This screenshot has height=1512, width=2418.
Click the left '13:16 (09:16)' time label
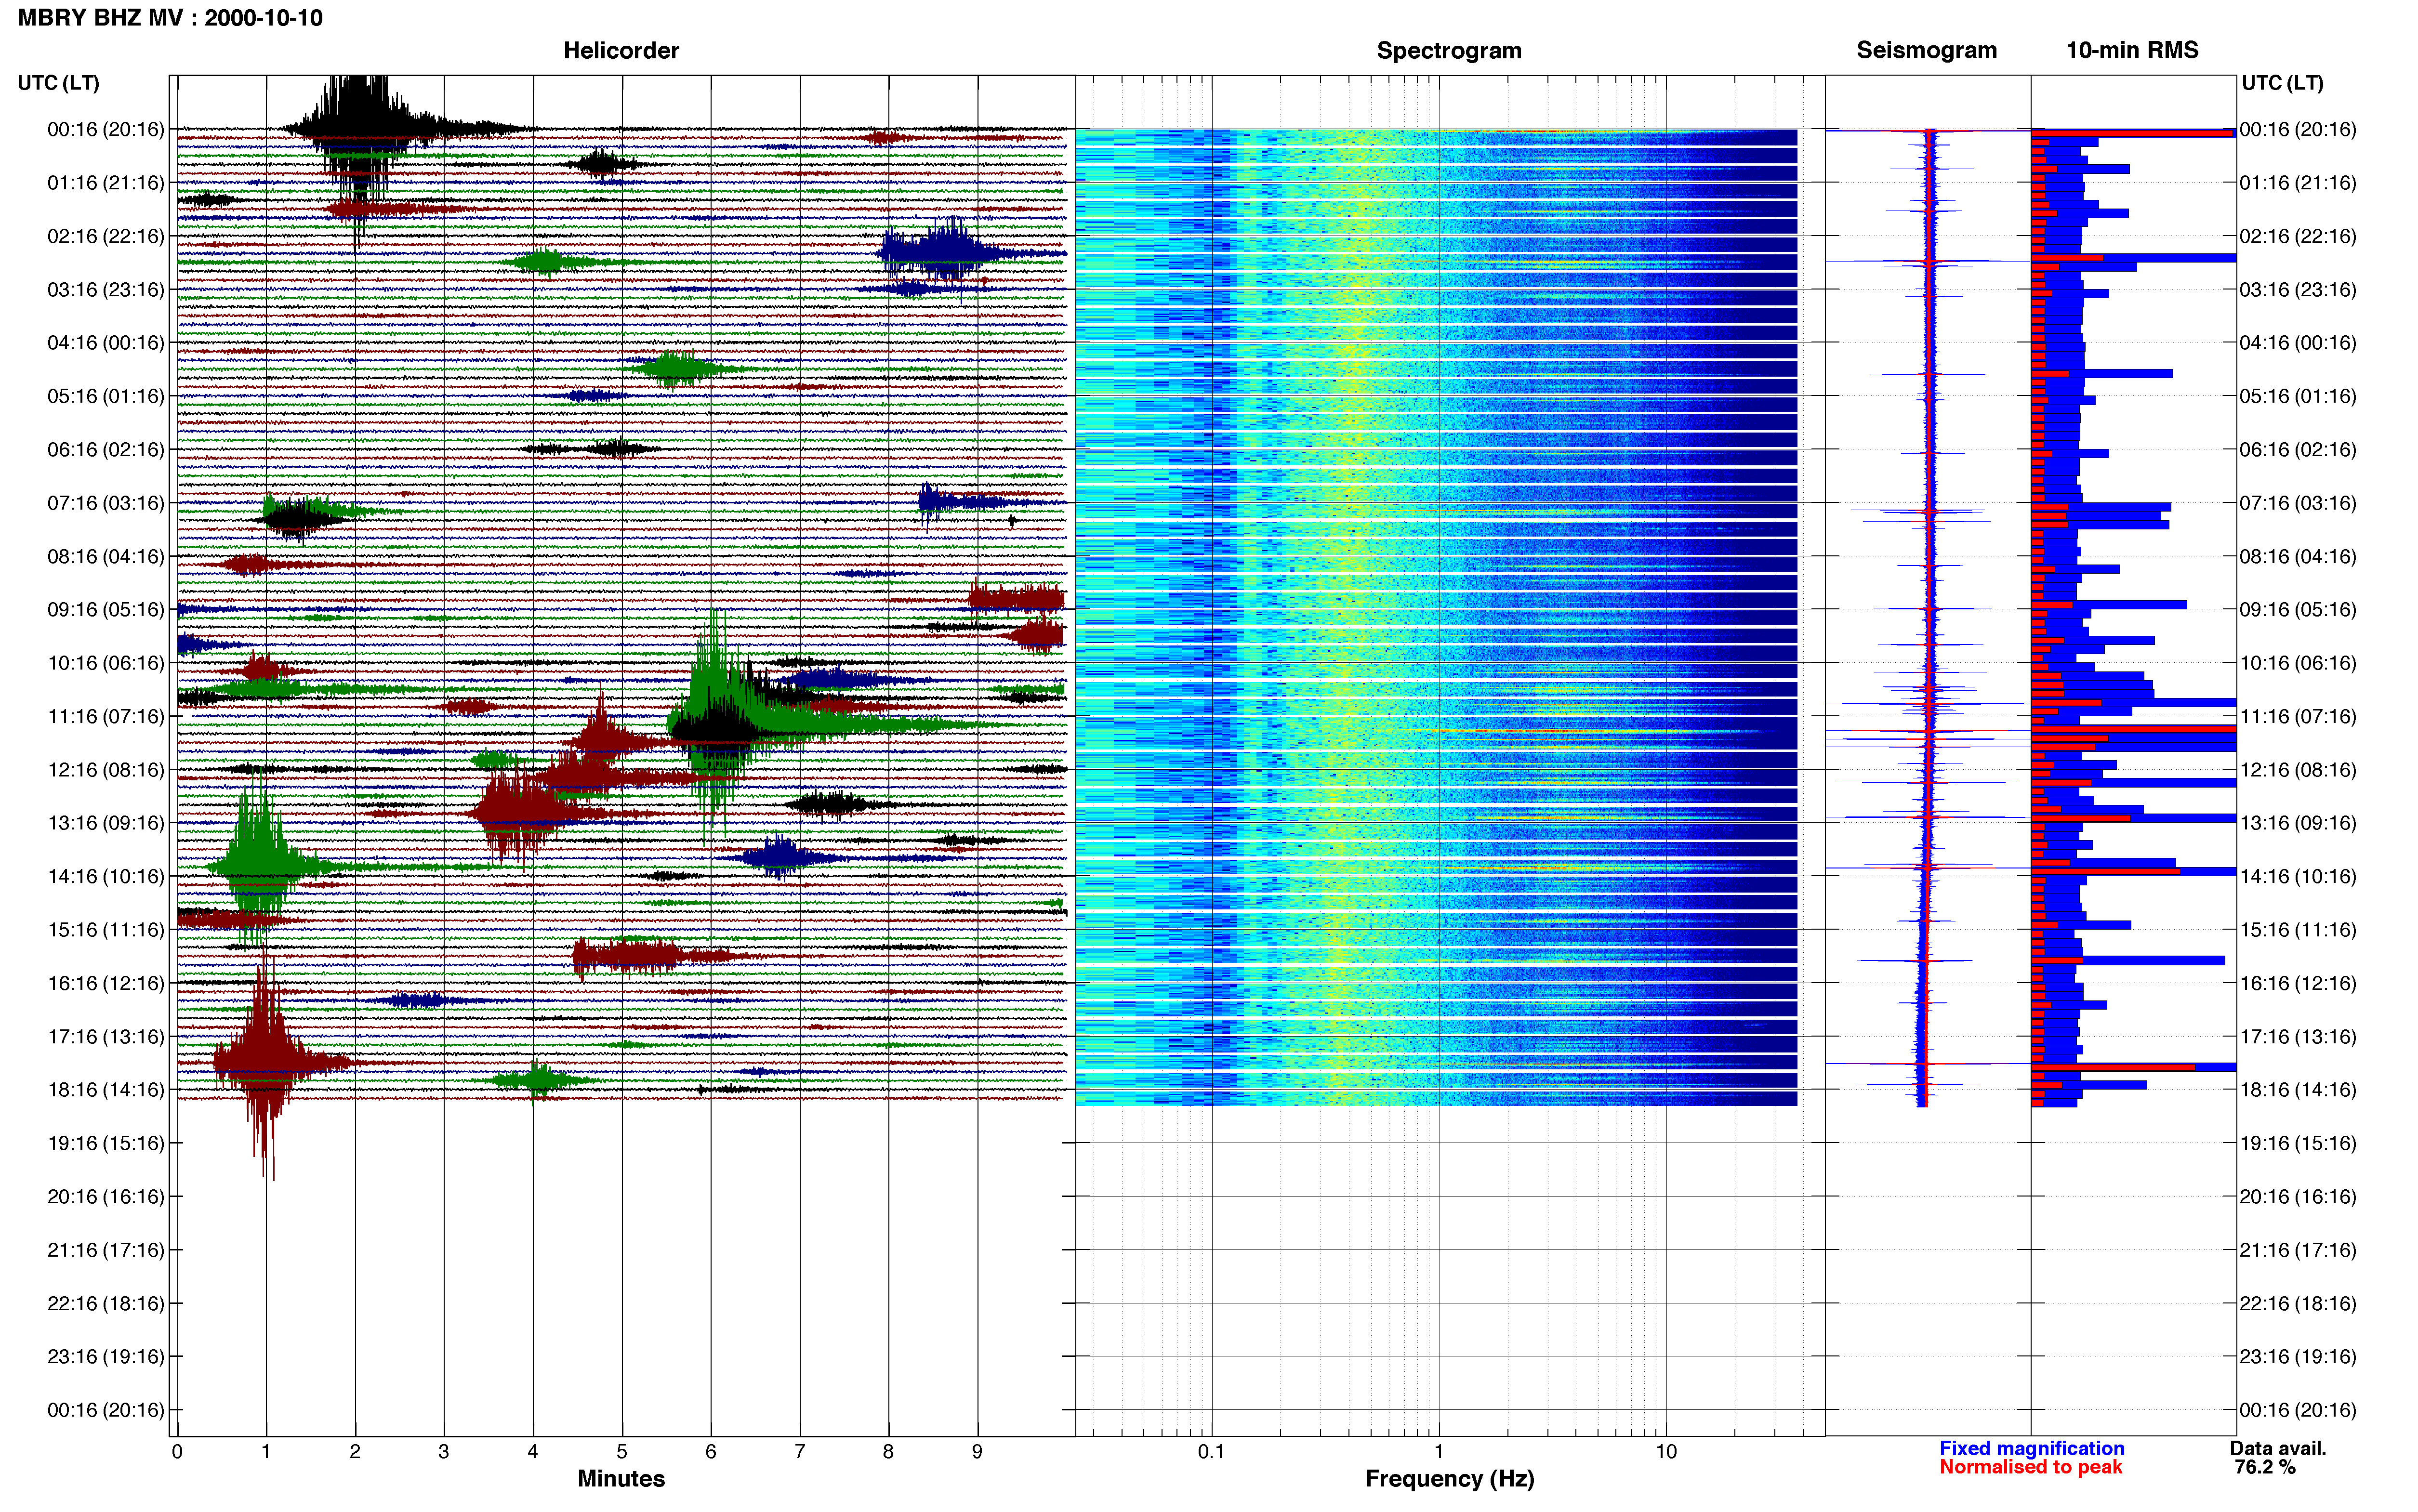[x=105, y=823]
